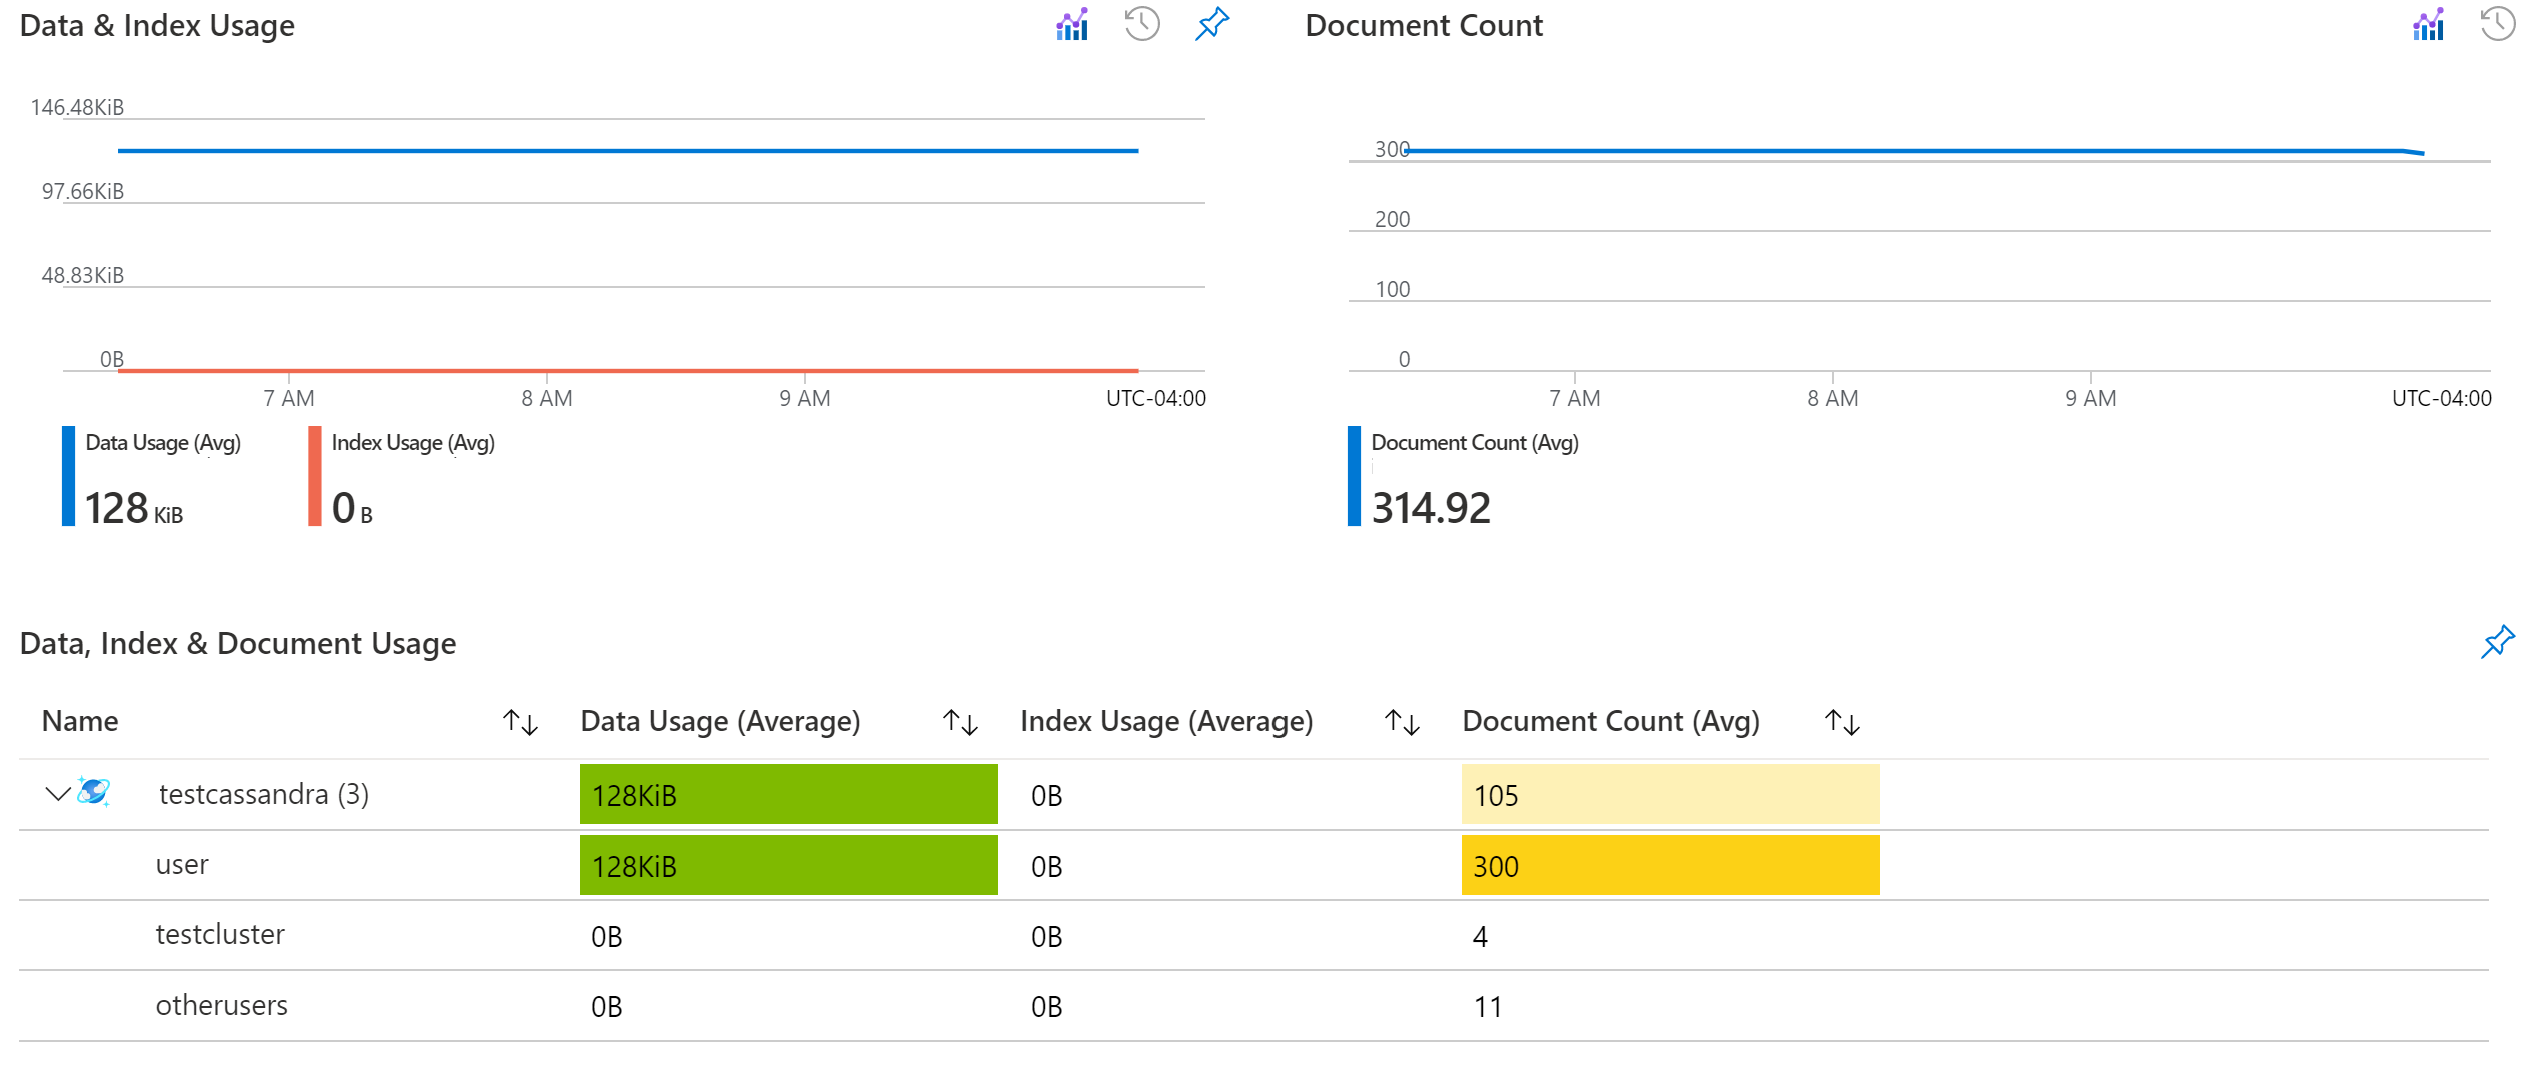Sort by Document Count (Avg) arrows
The image size is (2540, 1078).
coord(1842,722)
